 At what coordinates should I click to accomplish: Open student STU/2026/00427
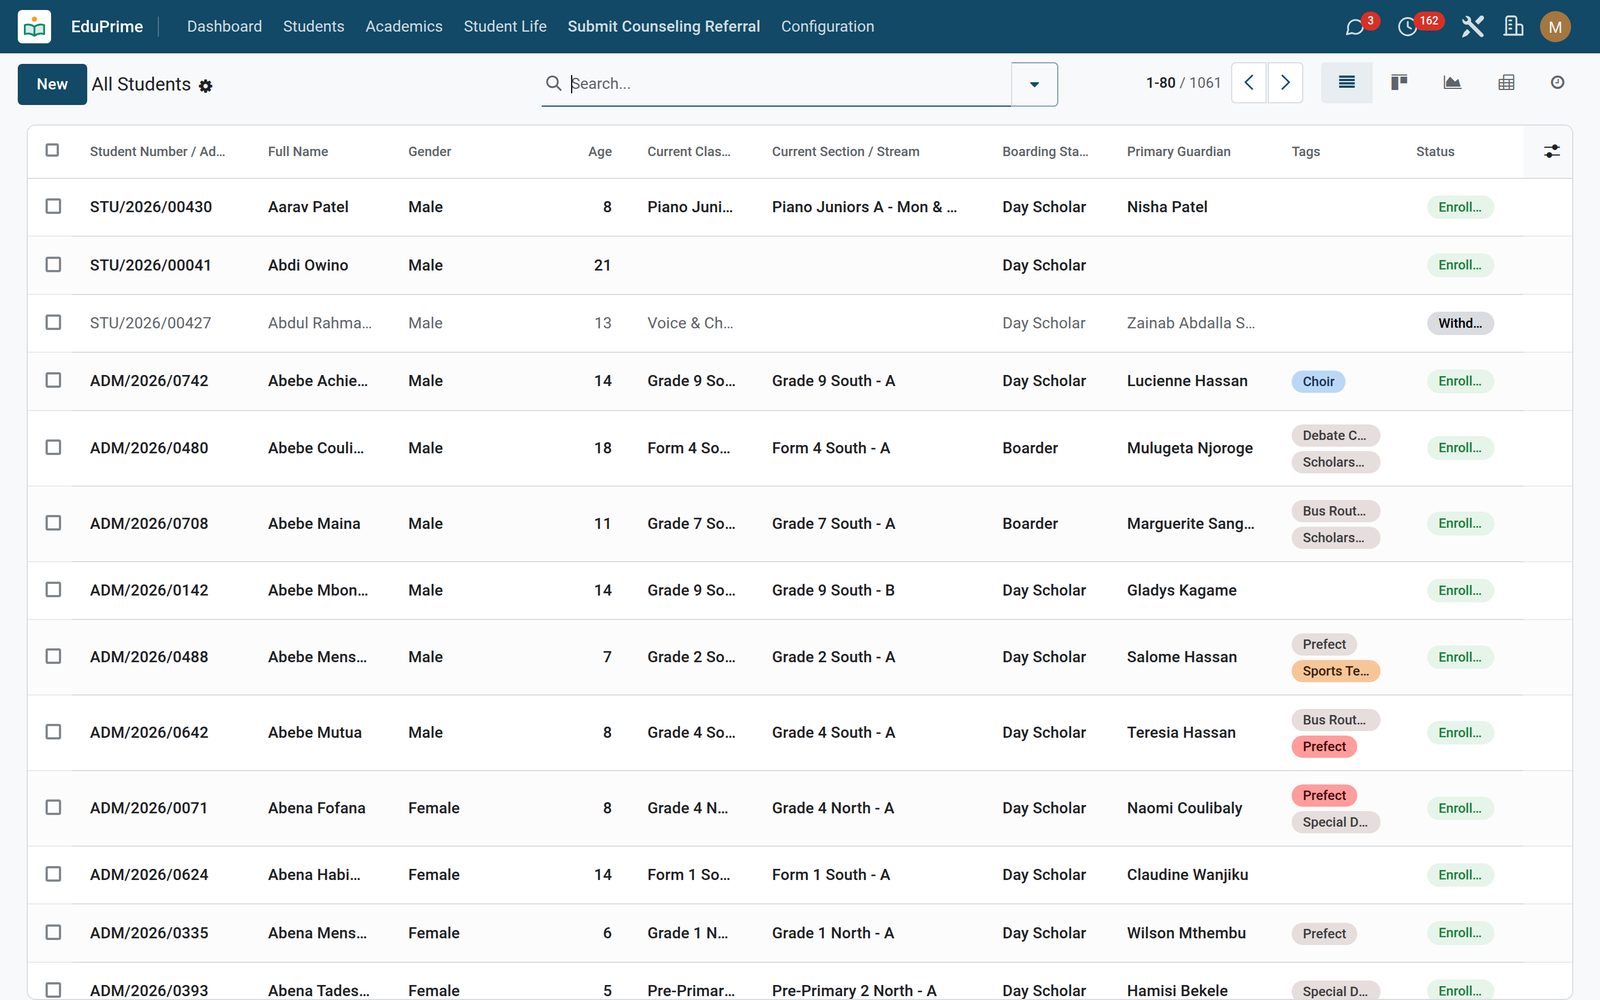click(x=151, y=323)
